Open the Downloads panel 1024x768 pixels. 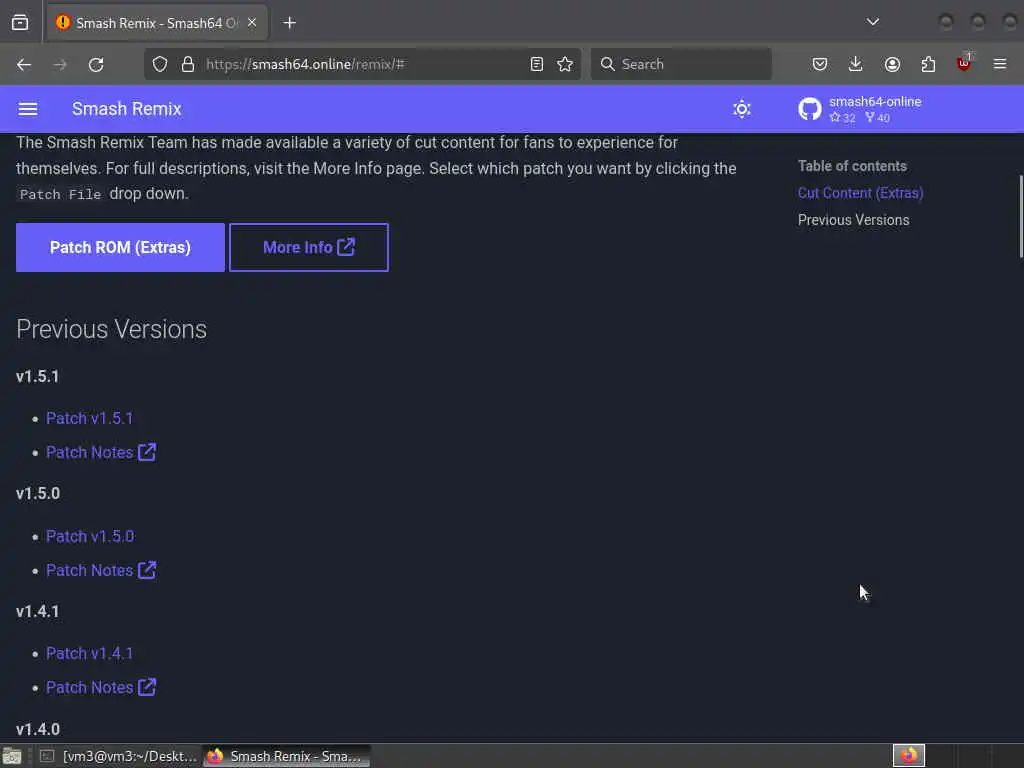856,64
